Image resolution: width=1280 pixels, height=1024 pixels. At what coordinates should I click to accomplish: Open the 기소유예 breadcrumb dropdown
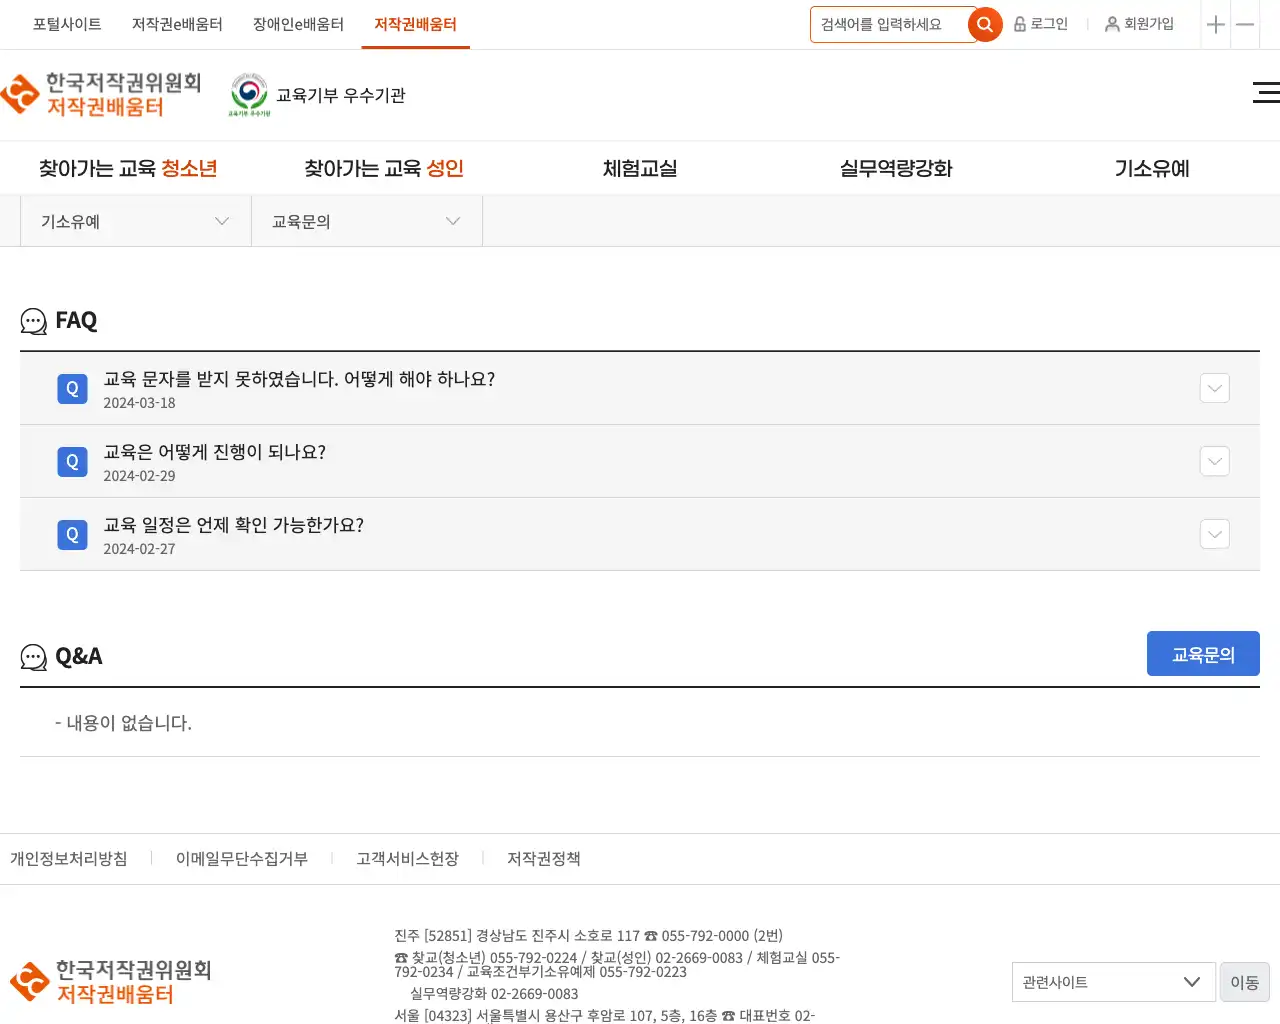(x=135, y=221)
